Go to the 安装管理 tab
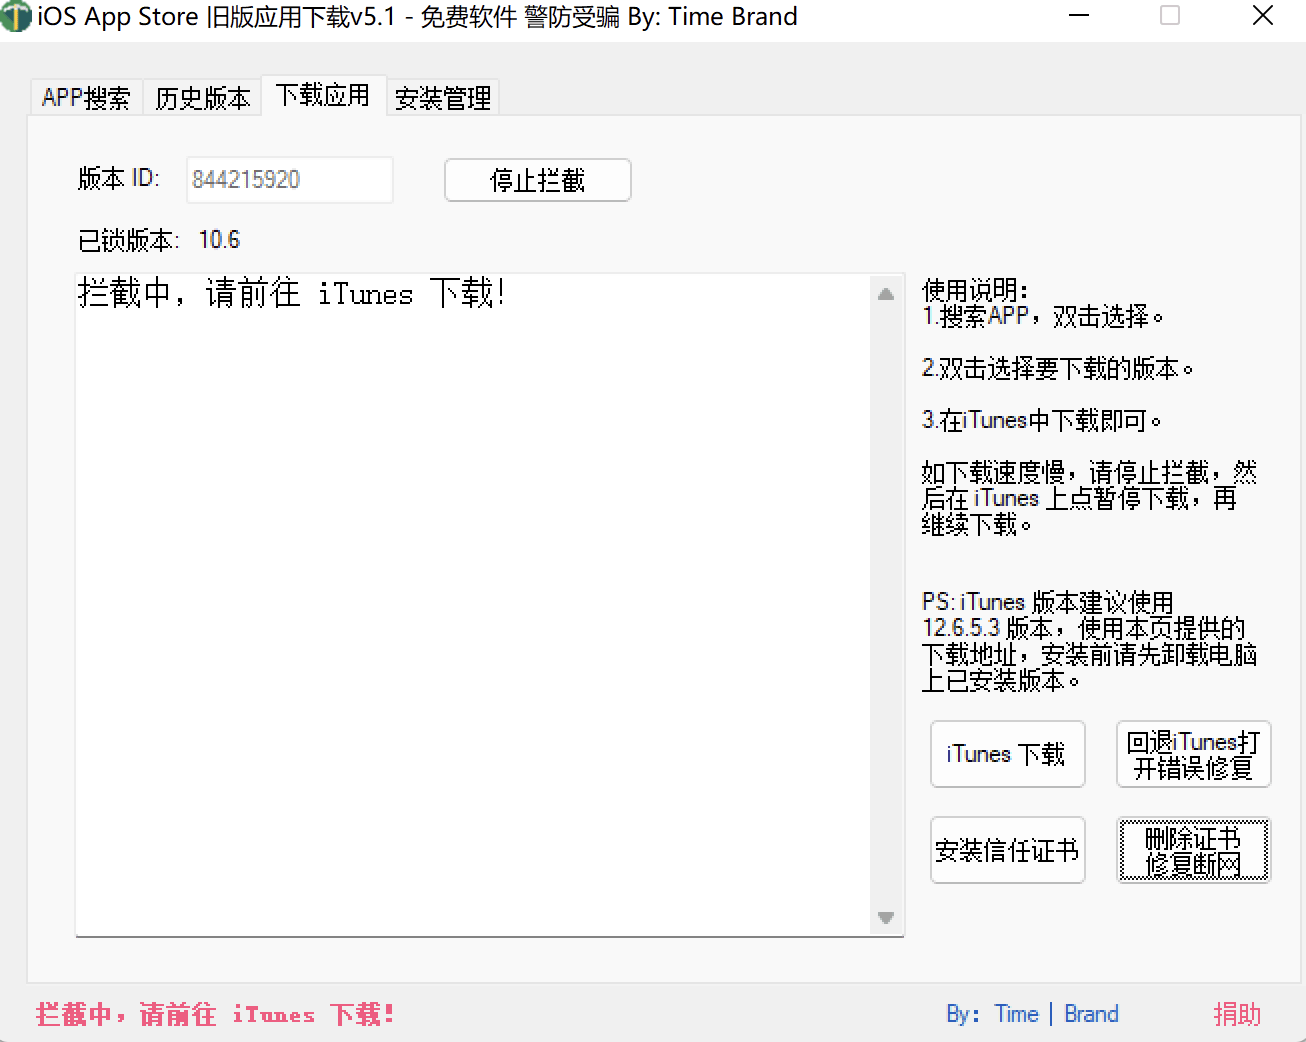Screen dimensions: 1306x1042 pyautogui.click(x=443, y=98)
